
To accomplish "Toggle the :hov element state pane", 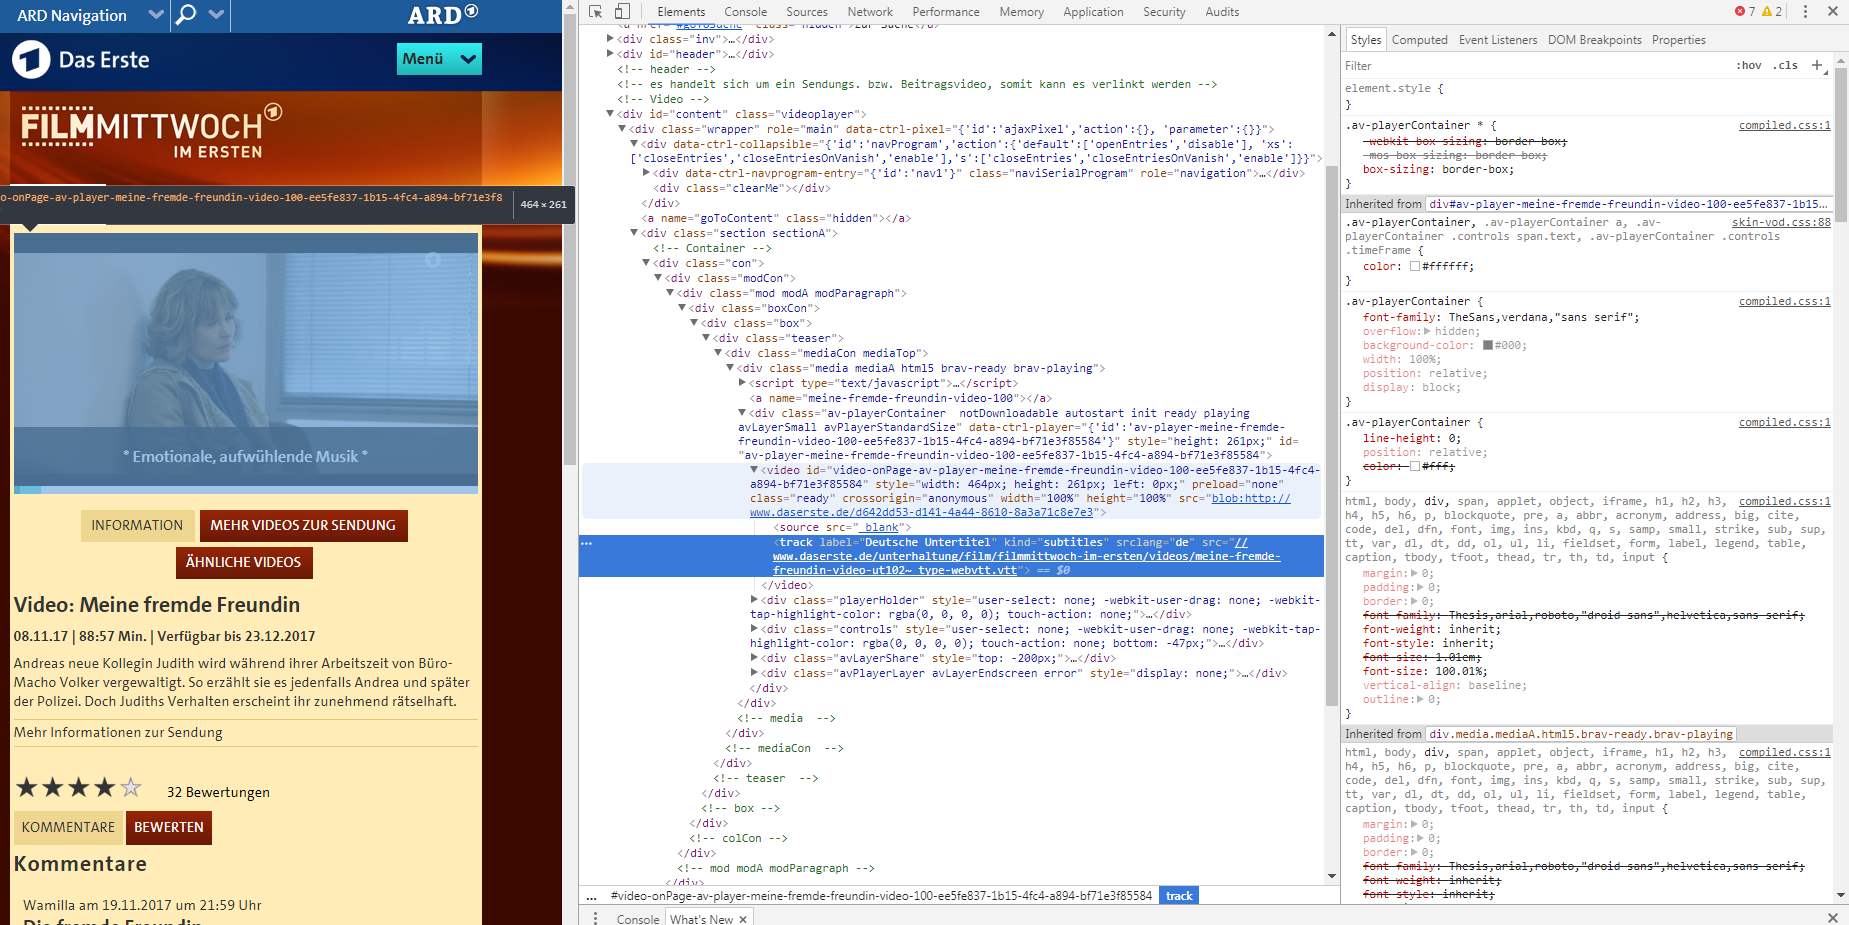I will [1749, 65].
